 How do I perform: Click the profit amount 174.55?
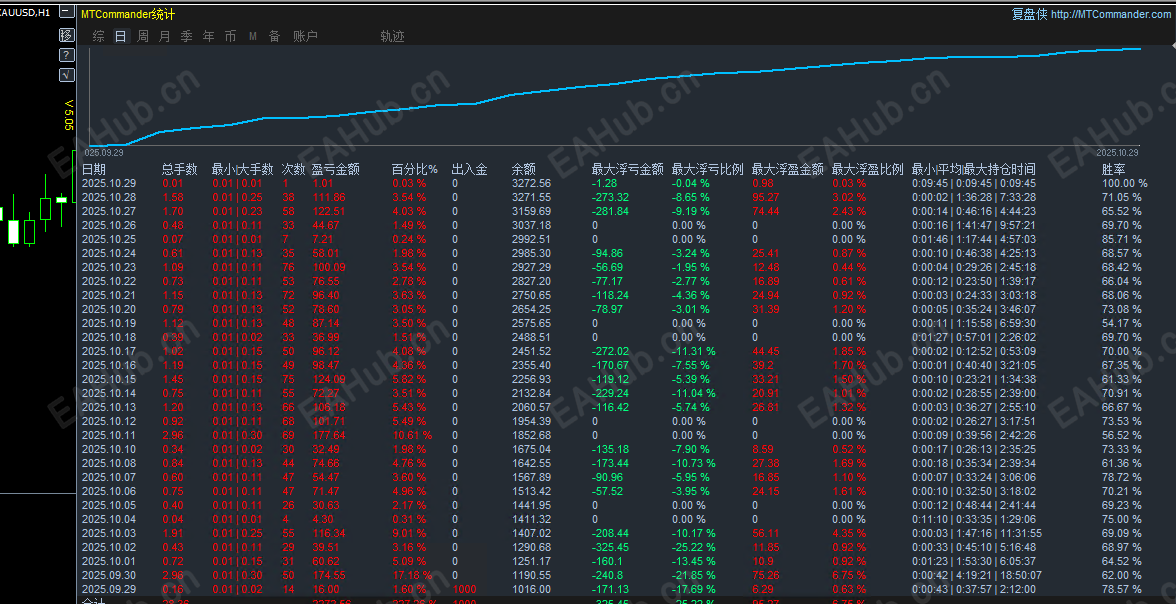click(x=328, y=575)
